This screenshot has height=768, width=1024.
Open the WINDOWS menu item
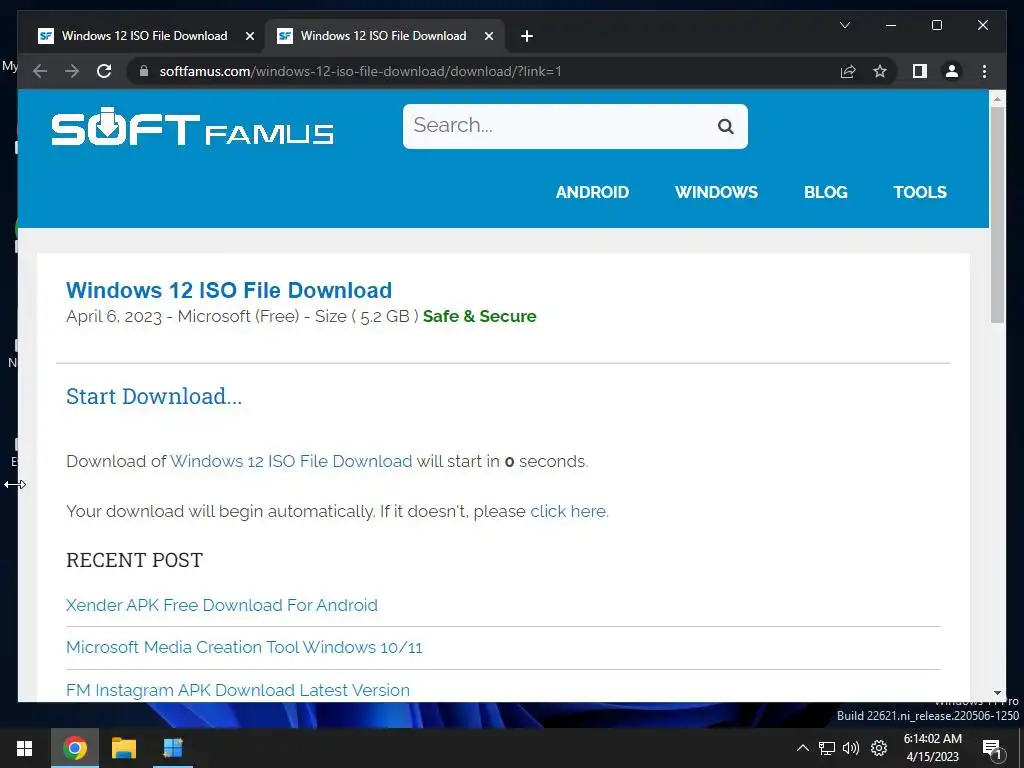click(716, 192)
